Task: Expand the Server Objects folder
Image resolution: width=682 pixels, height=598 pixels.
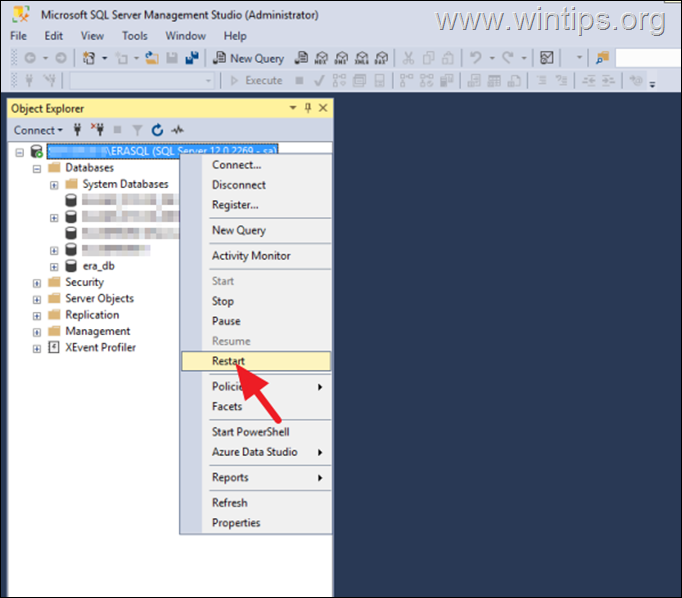Action: tap(37, 300)
